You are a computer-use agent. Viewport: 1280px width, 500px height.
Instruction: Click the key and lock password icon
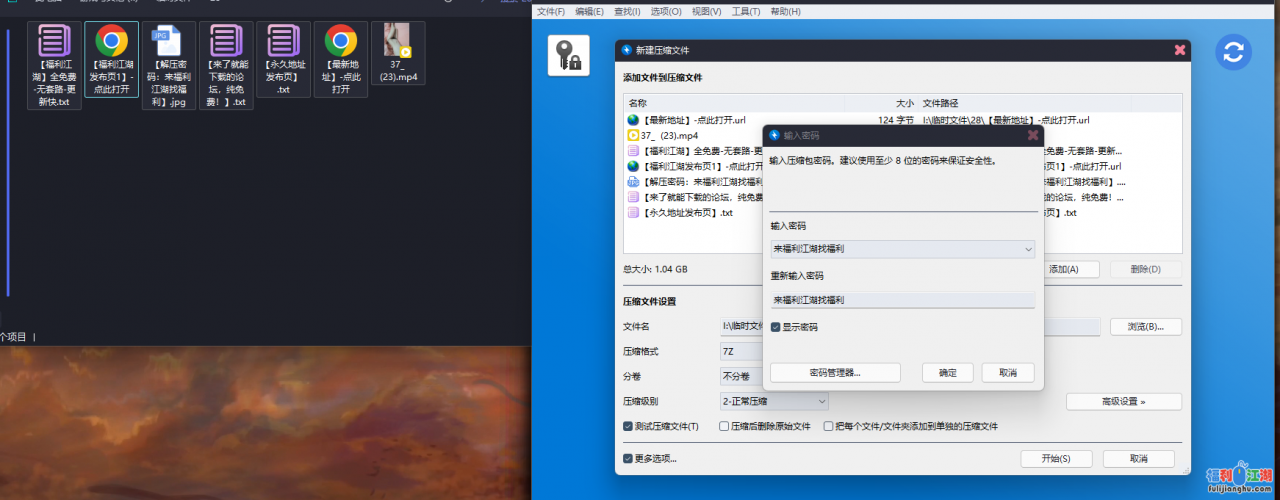point(568,55)
